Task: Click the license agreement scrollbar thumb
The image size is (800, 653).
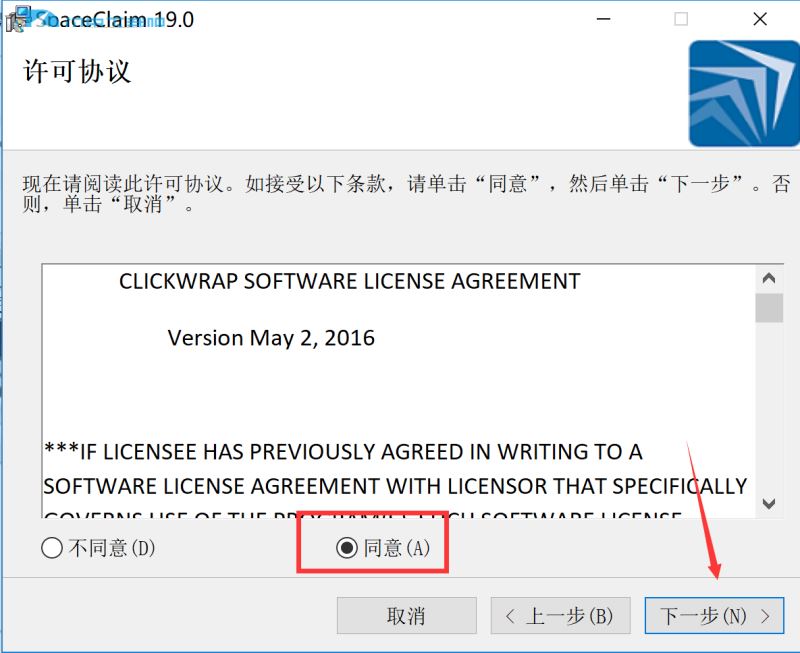Action: click(x=769, y=308)
